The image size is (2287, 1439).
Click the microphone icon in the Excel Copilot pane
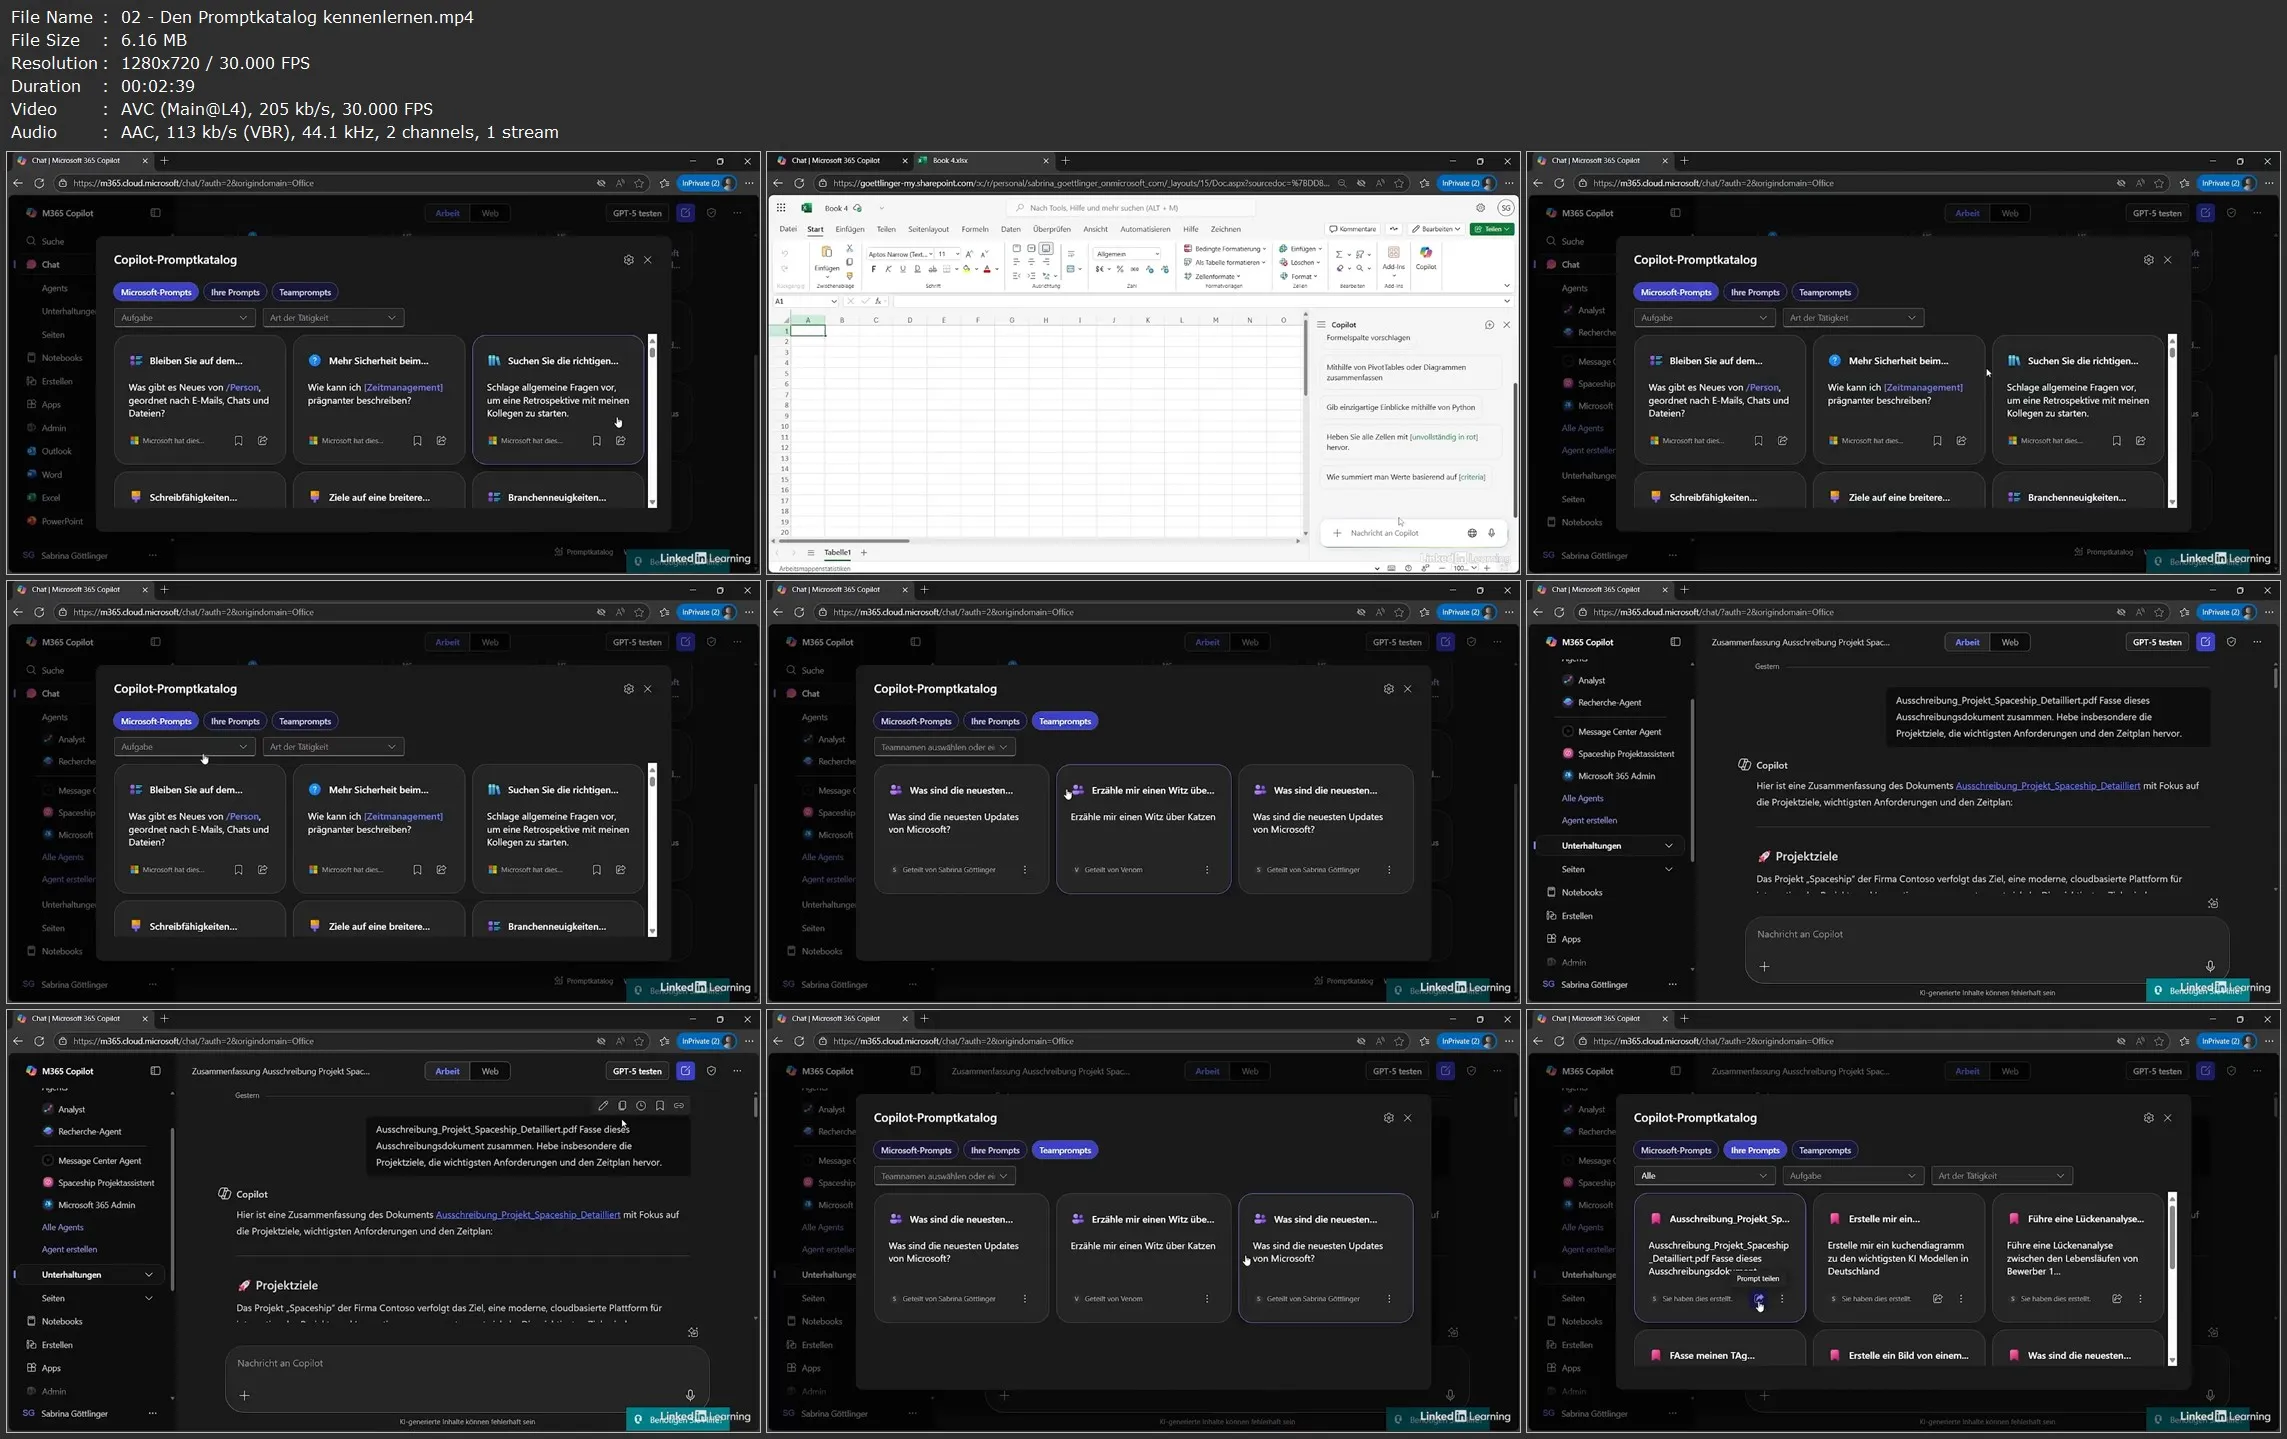tap(1491, 533)
